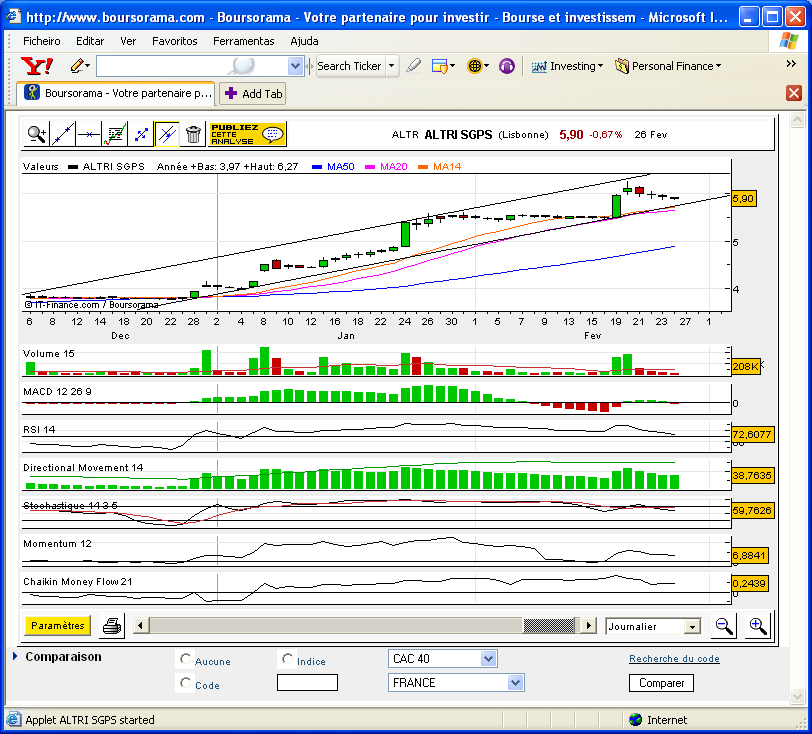Open the Investing toolbar menu
The image size is (812, 734).
point(567,66)
